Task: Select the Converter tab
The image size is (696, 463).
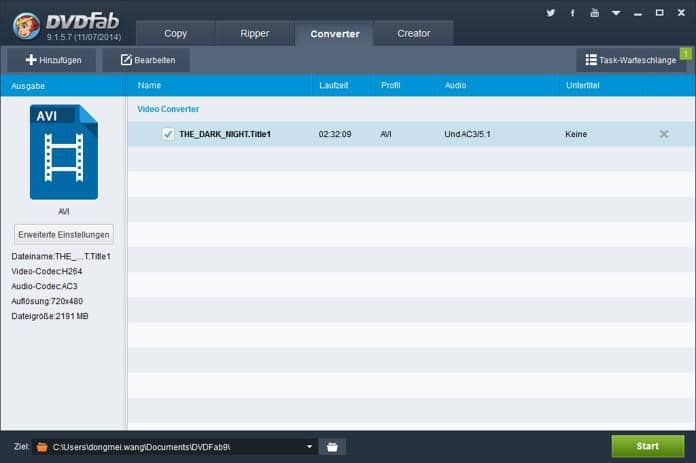Action: (x=335, y=34)
